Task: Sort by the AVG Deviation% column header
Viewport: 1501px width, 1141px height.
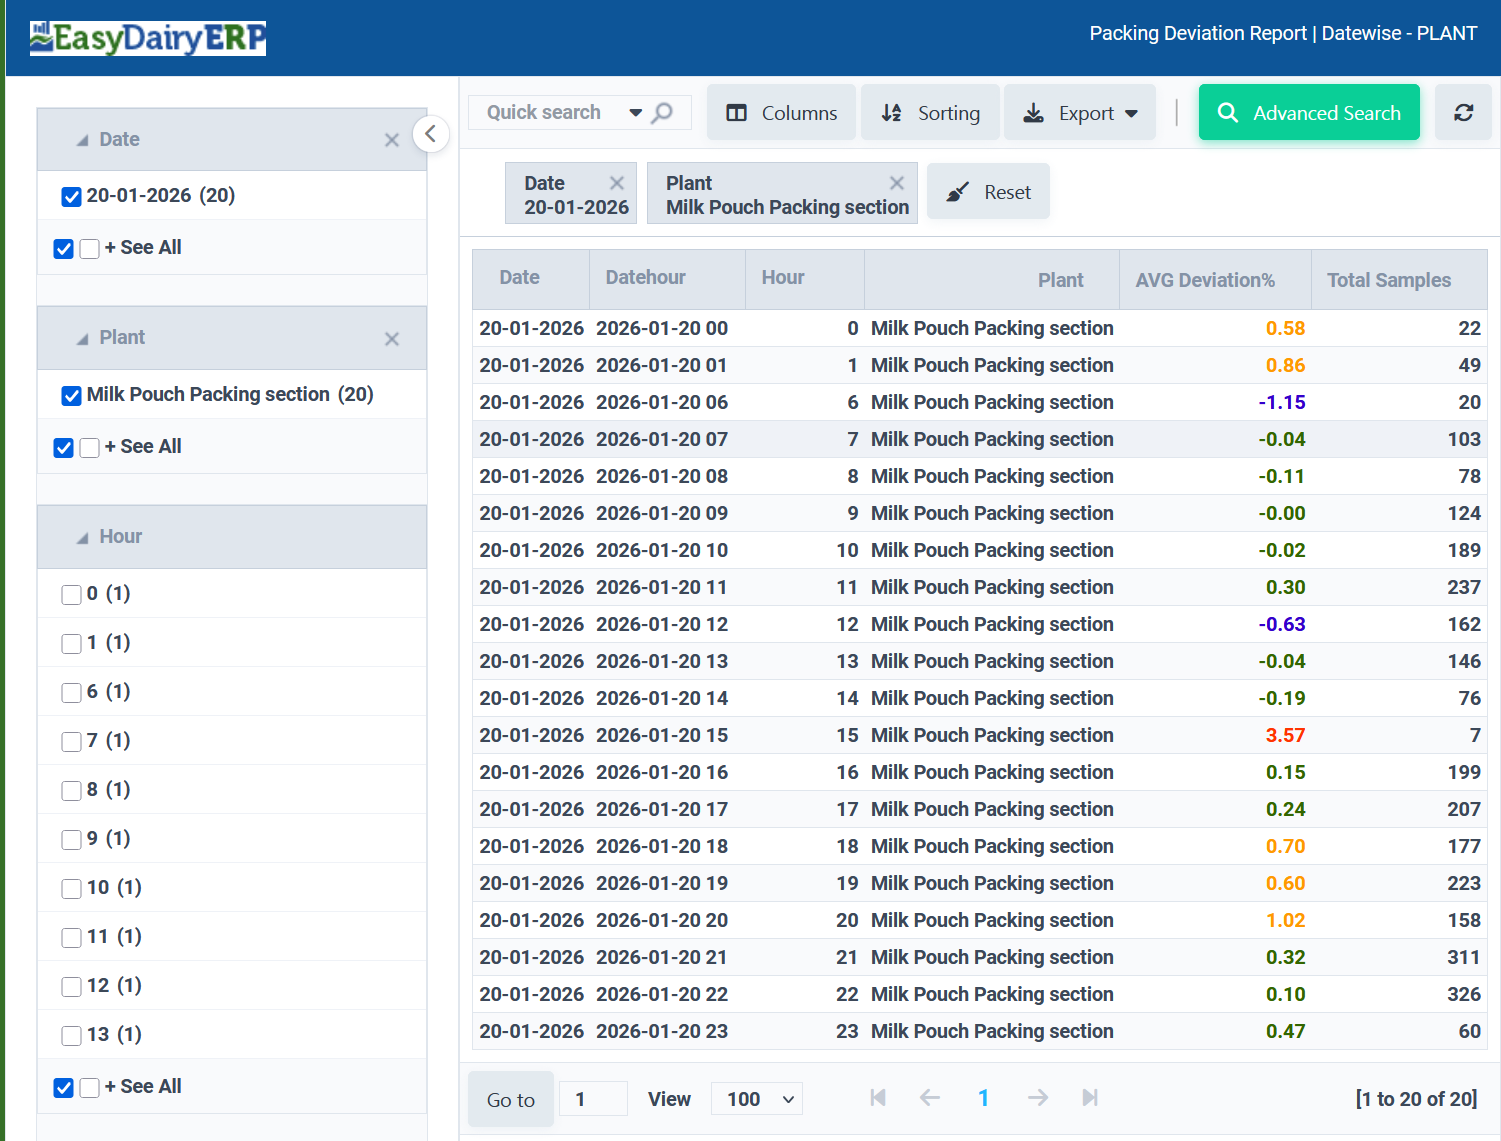Action: pyautogui.click(x=1204, y=280)
